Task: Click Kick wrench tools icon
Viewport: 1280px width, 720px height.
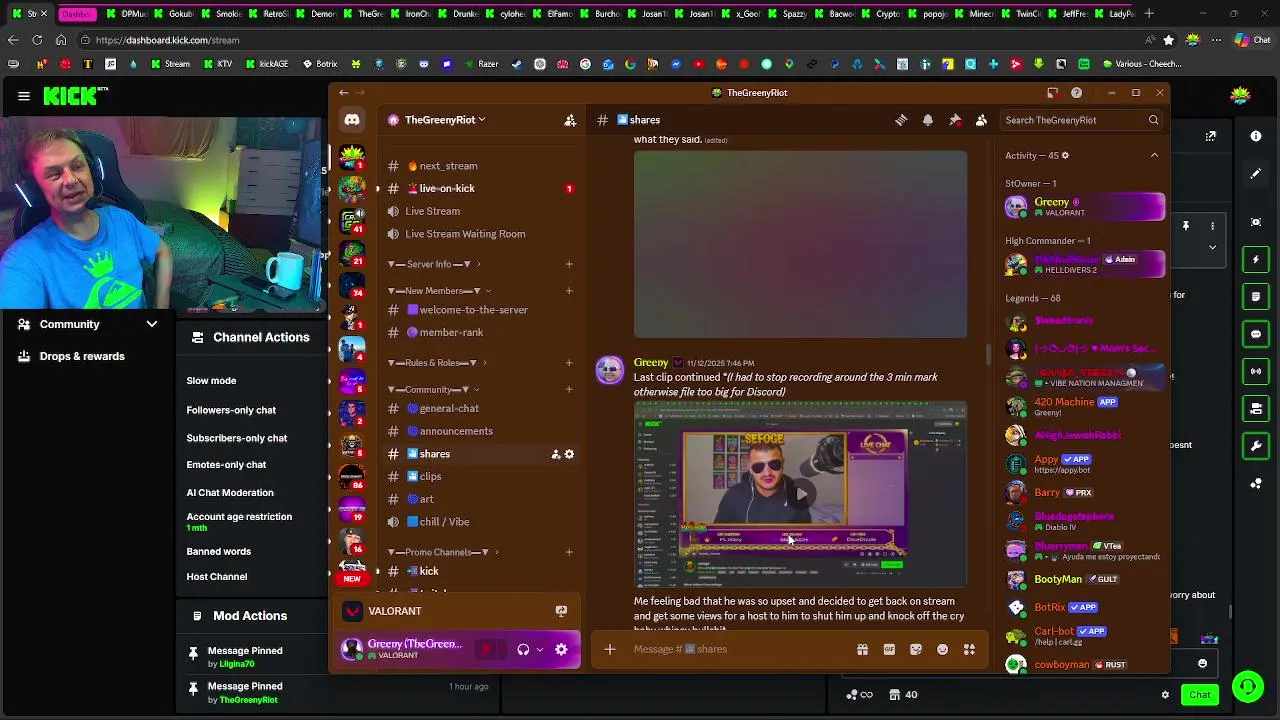Action: pos(1256,446)
